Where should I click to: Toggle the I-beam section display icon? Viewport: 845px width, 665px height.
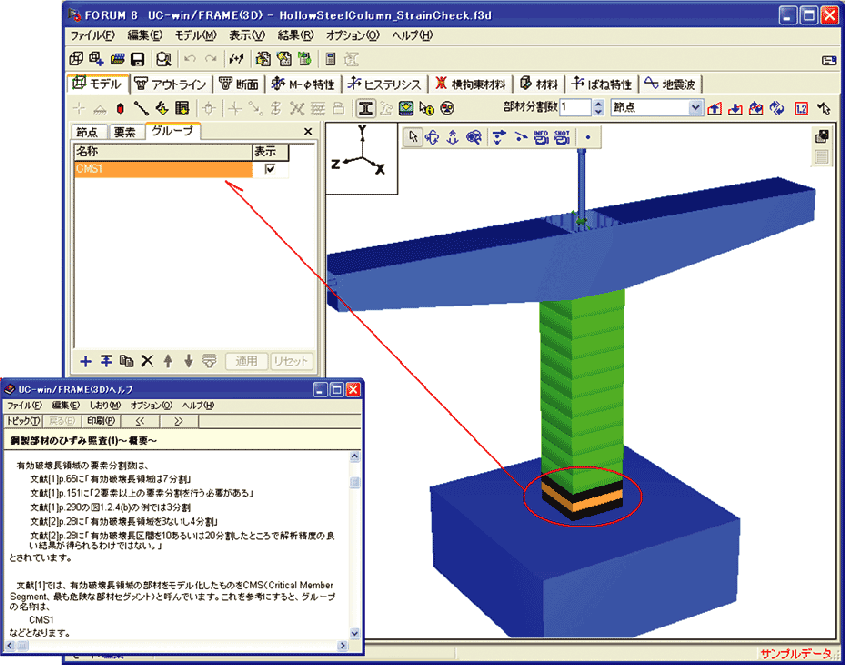point(366,109)
